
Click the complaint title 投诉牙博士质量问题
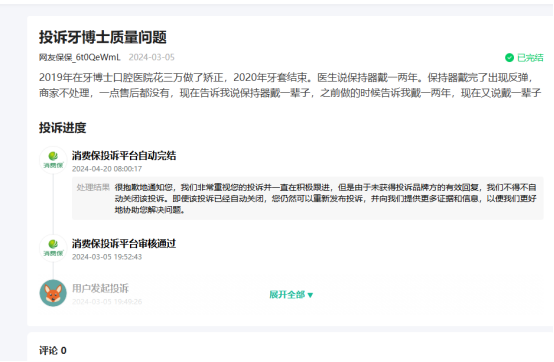click(x=102, y=37)
